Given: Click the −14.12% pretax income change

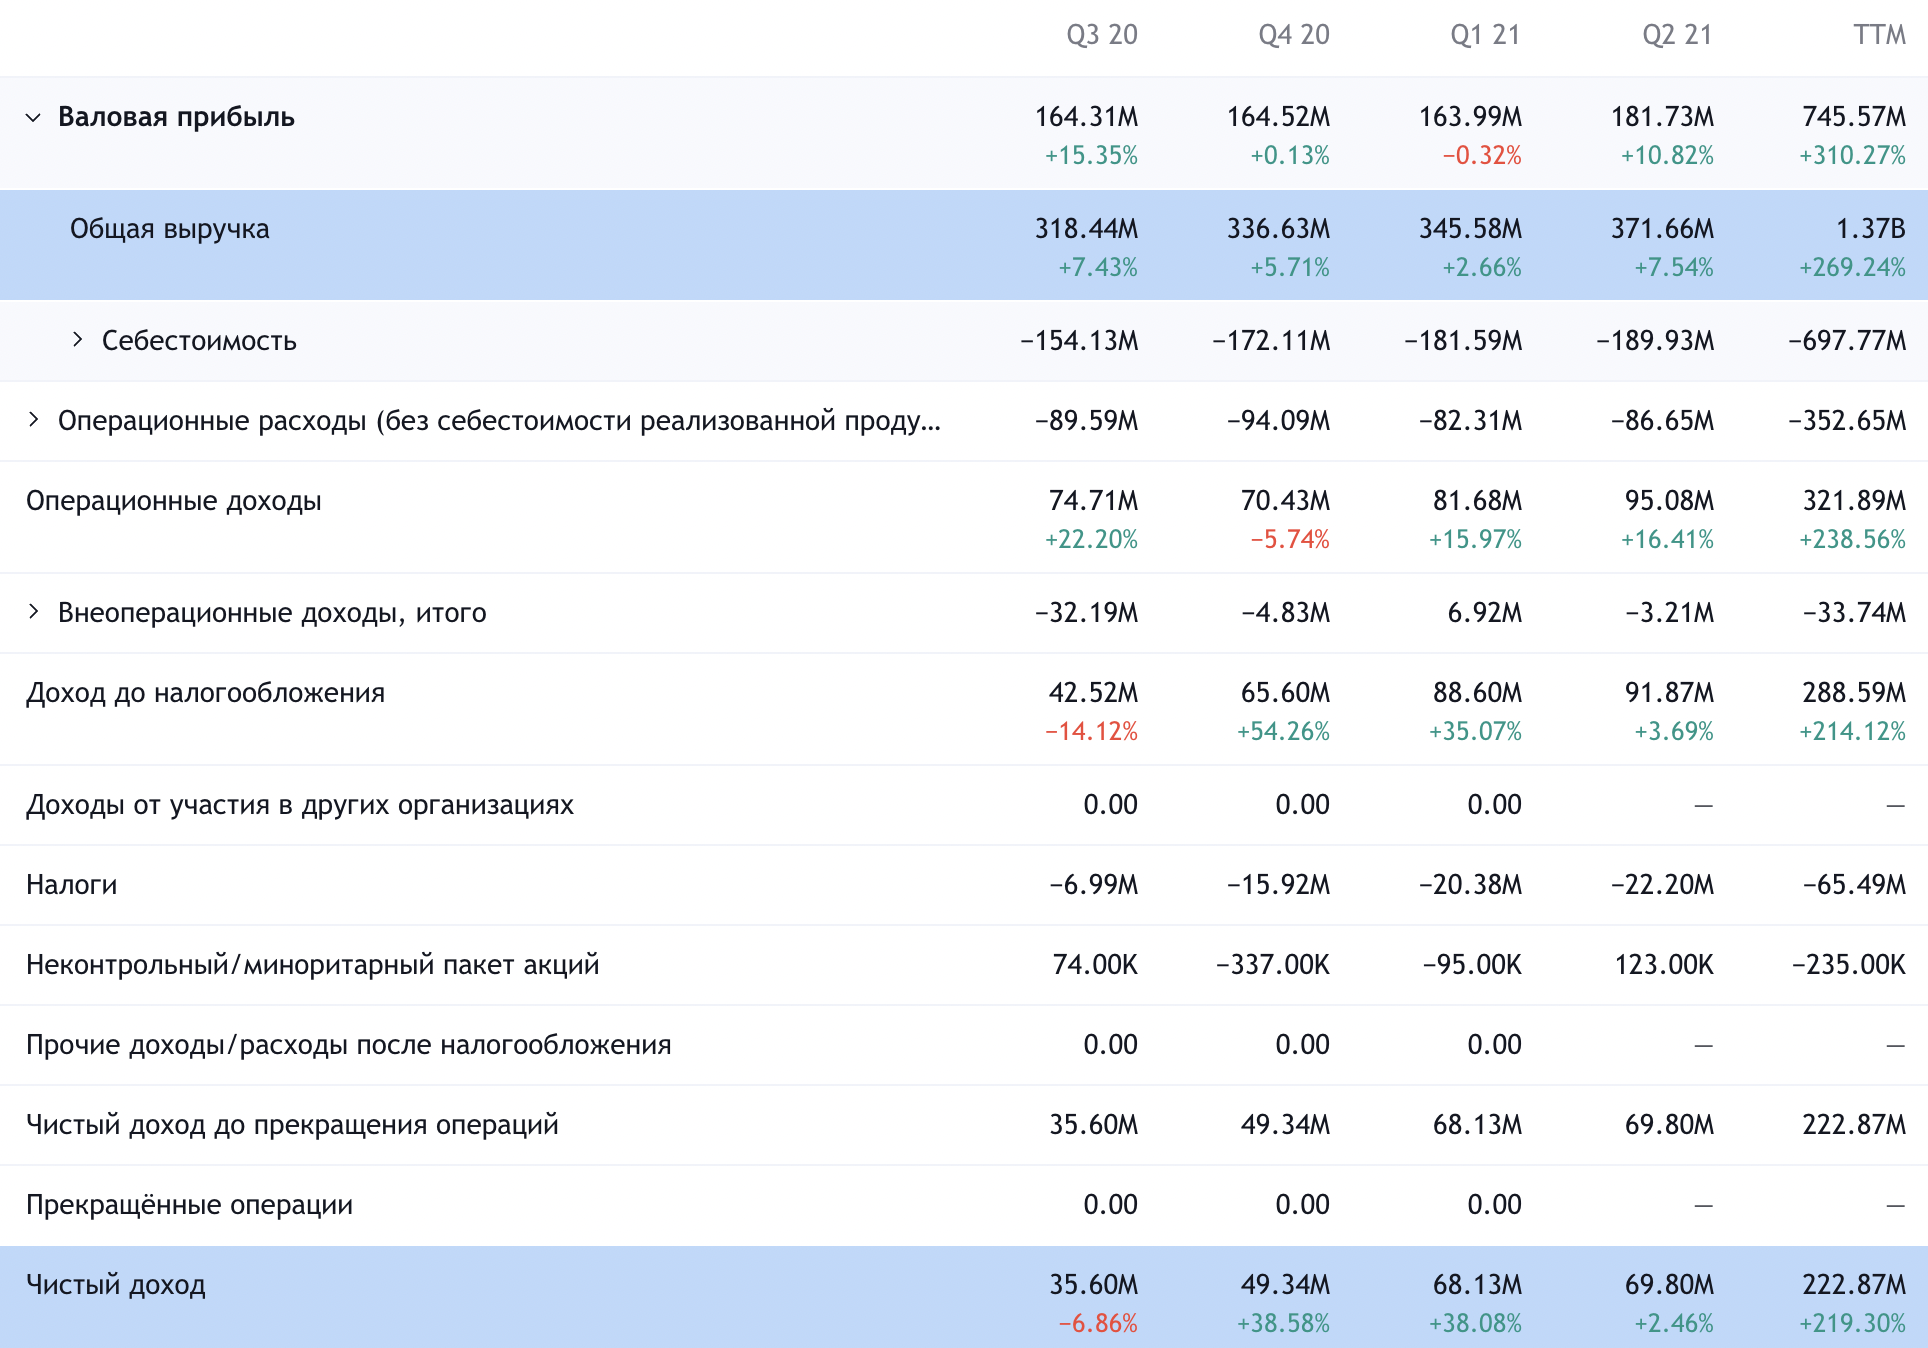Looking at the screenshot, I should click(1091, 732).
